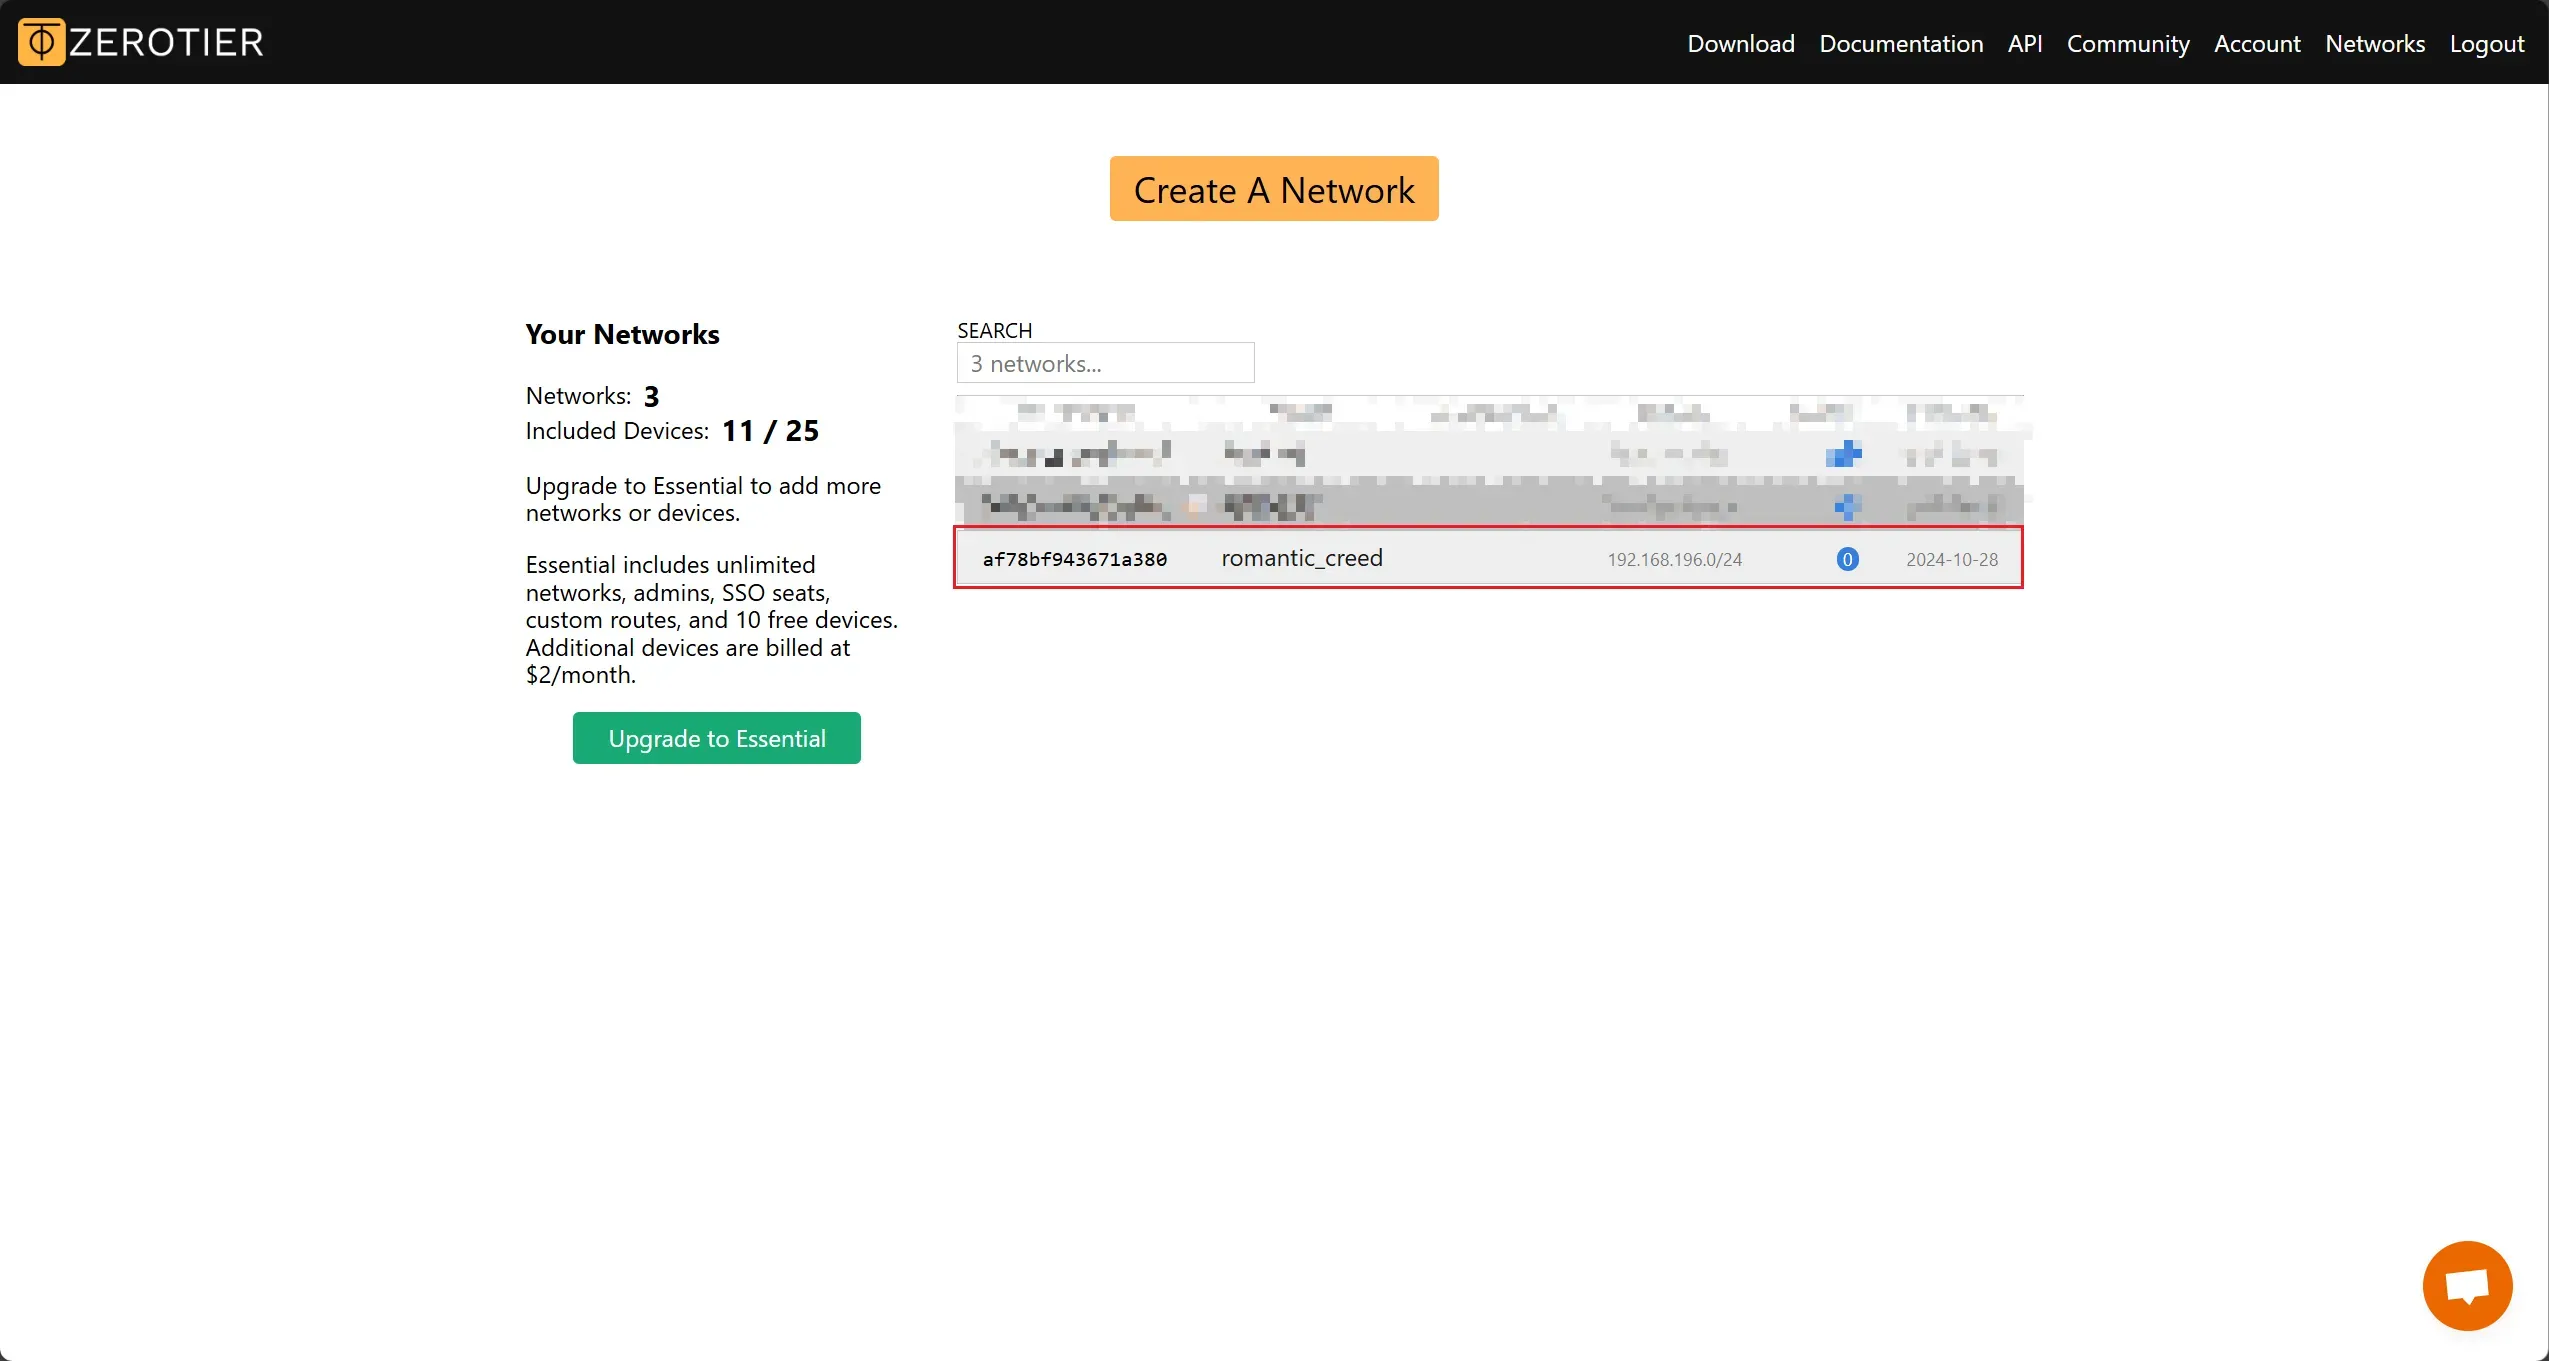This screenshot has height=1361, width=2549.
Task: Select the romantic_creed network name
Action: point(1301,558)
